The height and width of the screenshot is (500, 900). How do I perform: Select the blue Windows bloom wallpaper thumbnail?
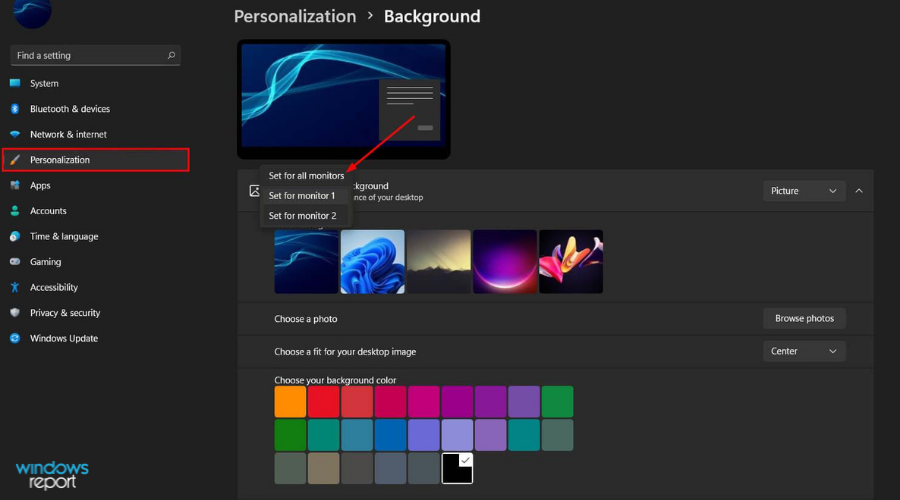click(x=372, y=262)
